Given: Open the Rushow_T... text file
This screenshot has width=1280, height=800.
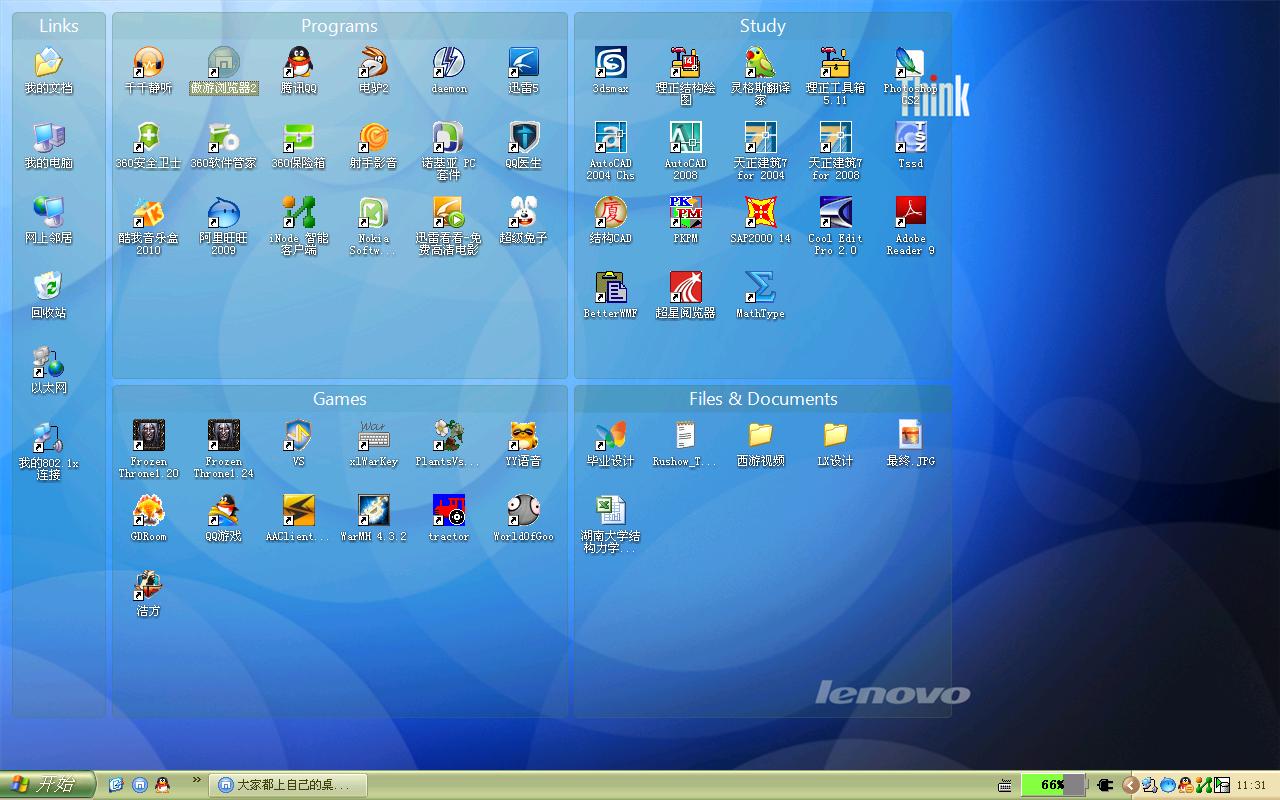Looking at the screenshot, I should coord(685,443).
